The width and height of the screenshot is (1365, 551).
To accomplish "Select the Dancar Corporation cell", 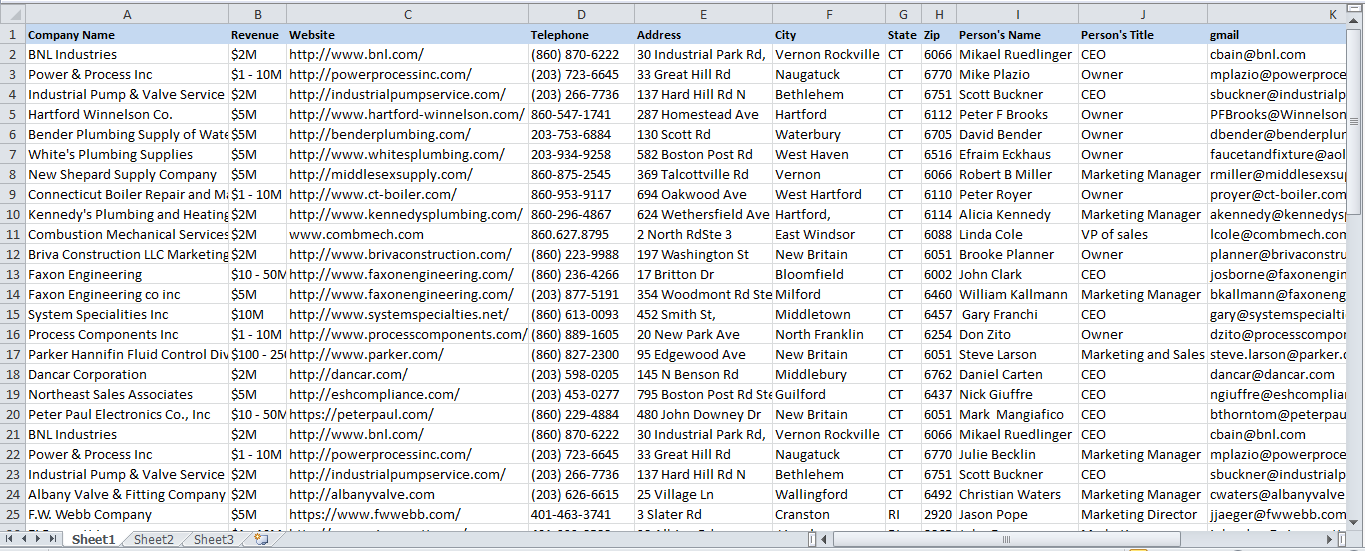I will (x=127, y=374).
